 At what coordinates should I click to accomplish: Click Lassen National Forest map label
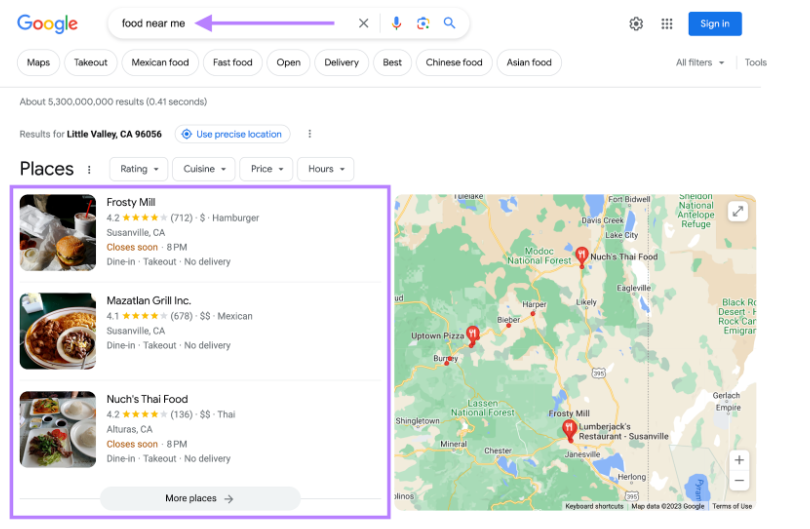coord(482,408)
